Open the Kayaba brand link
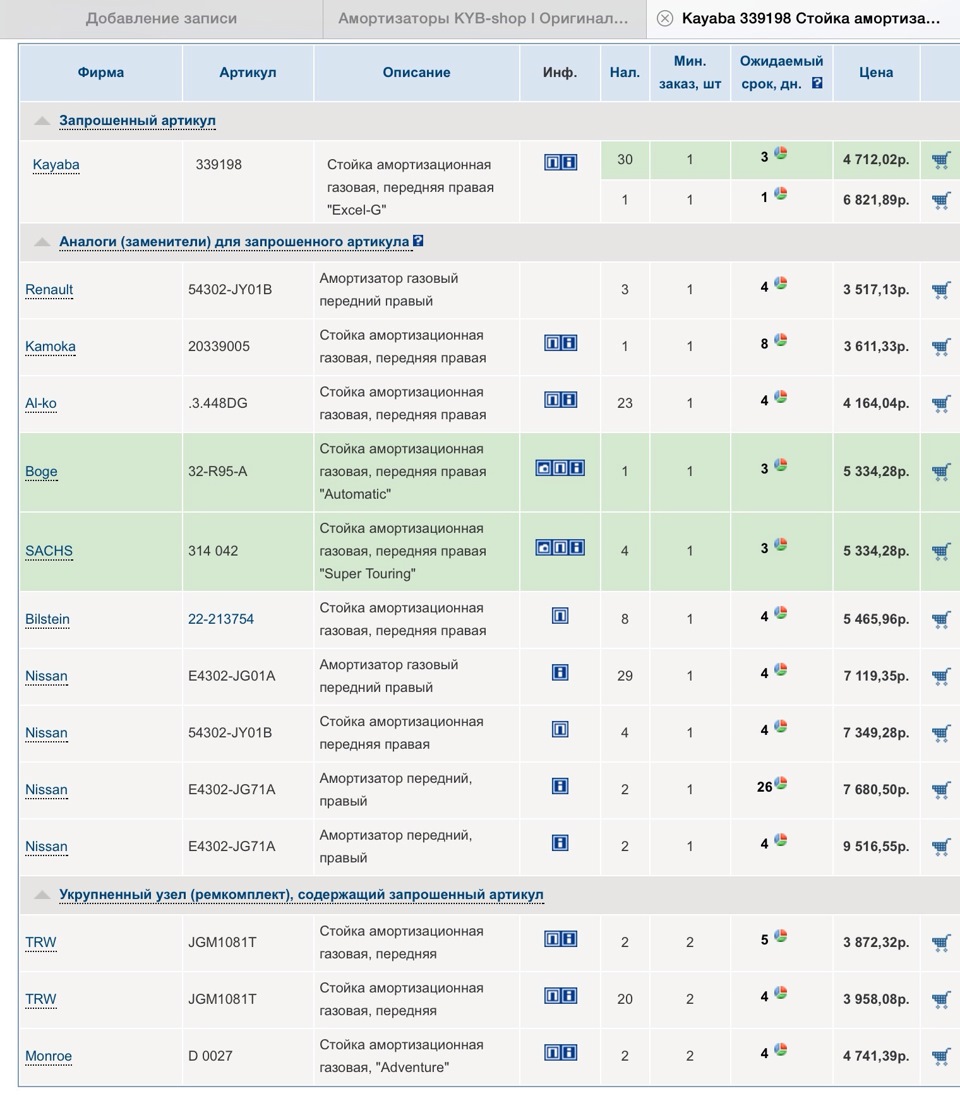This screenshot has width=960, height=1096. (56, 165)
